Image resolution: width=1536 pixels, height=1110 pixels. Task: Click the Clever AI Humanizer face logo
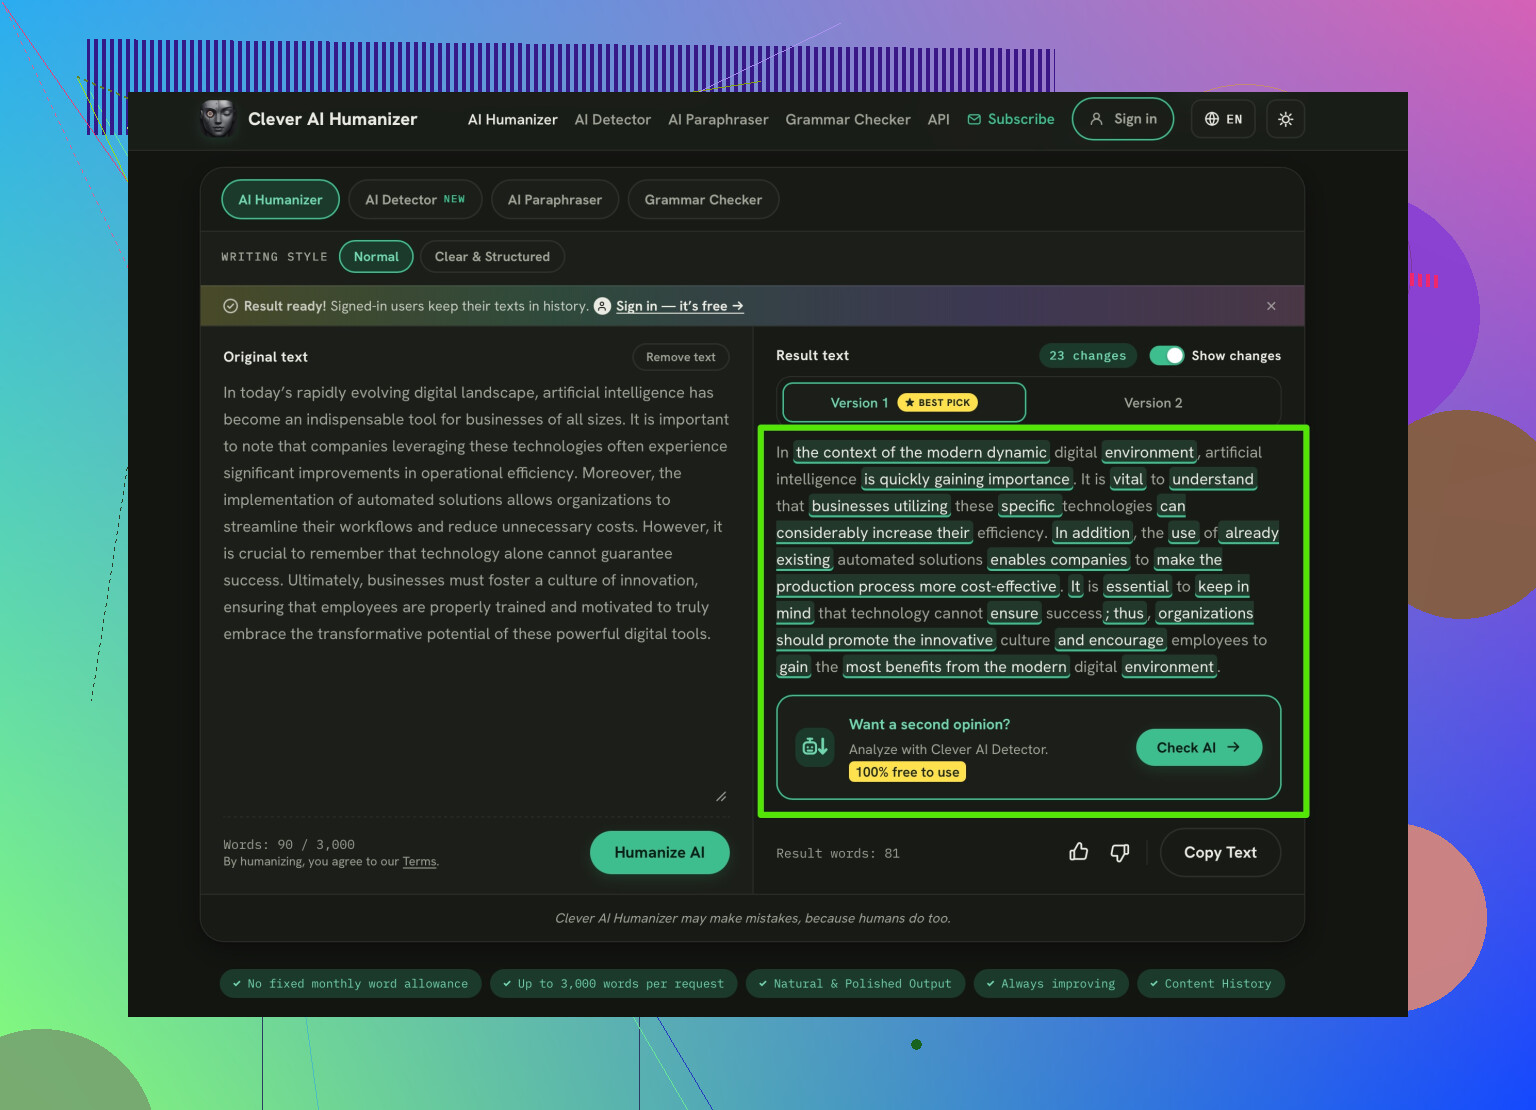[x=217, y=119]
